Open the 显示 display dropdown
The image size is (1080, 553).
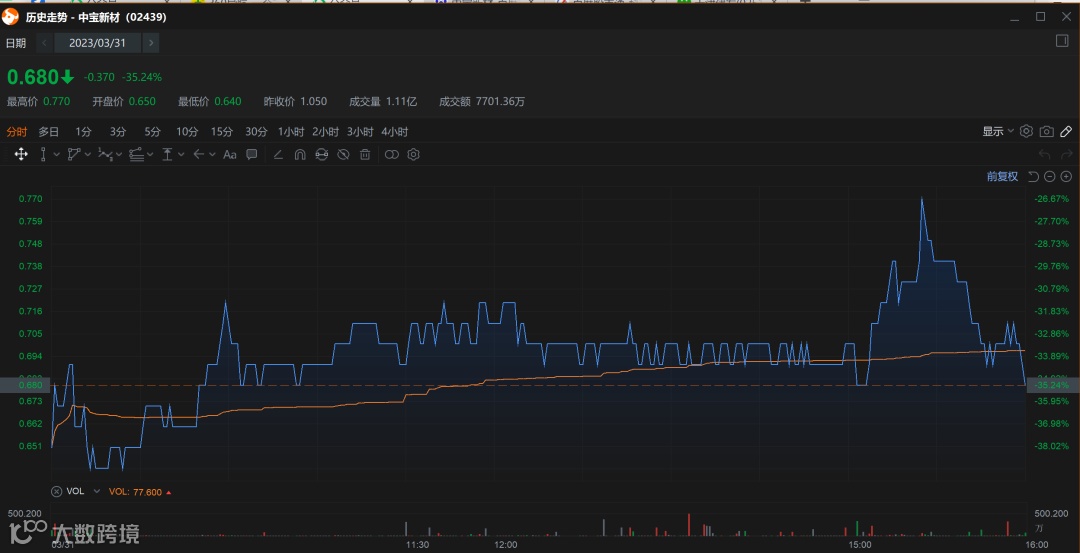pos(998,132)
